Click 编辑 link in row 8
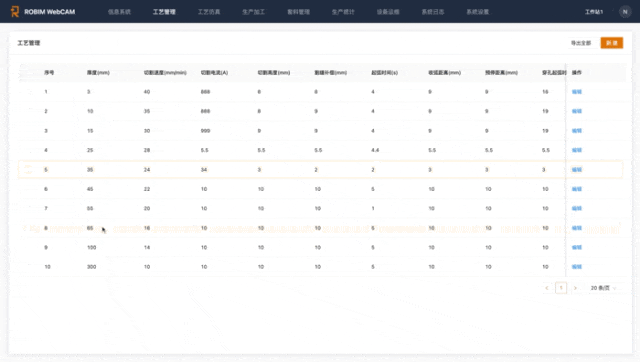The height and width of the screenshot is (362, 640). (577, 228)
